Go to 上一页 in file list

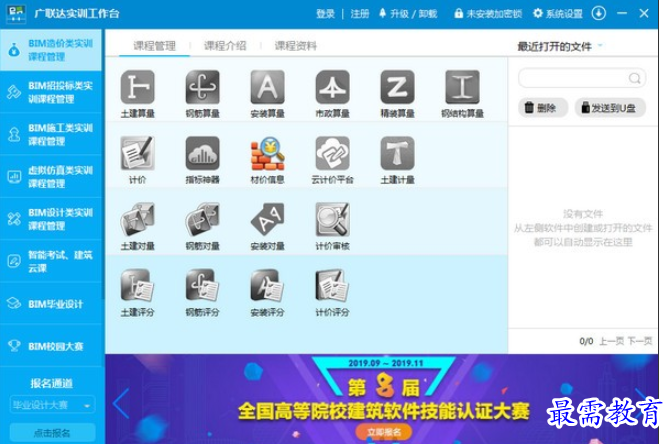[x=611, y=341]
